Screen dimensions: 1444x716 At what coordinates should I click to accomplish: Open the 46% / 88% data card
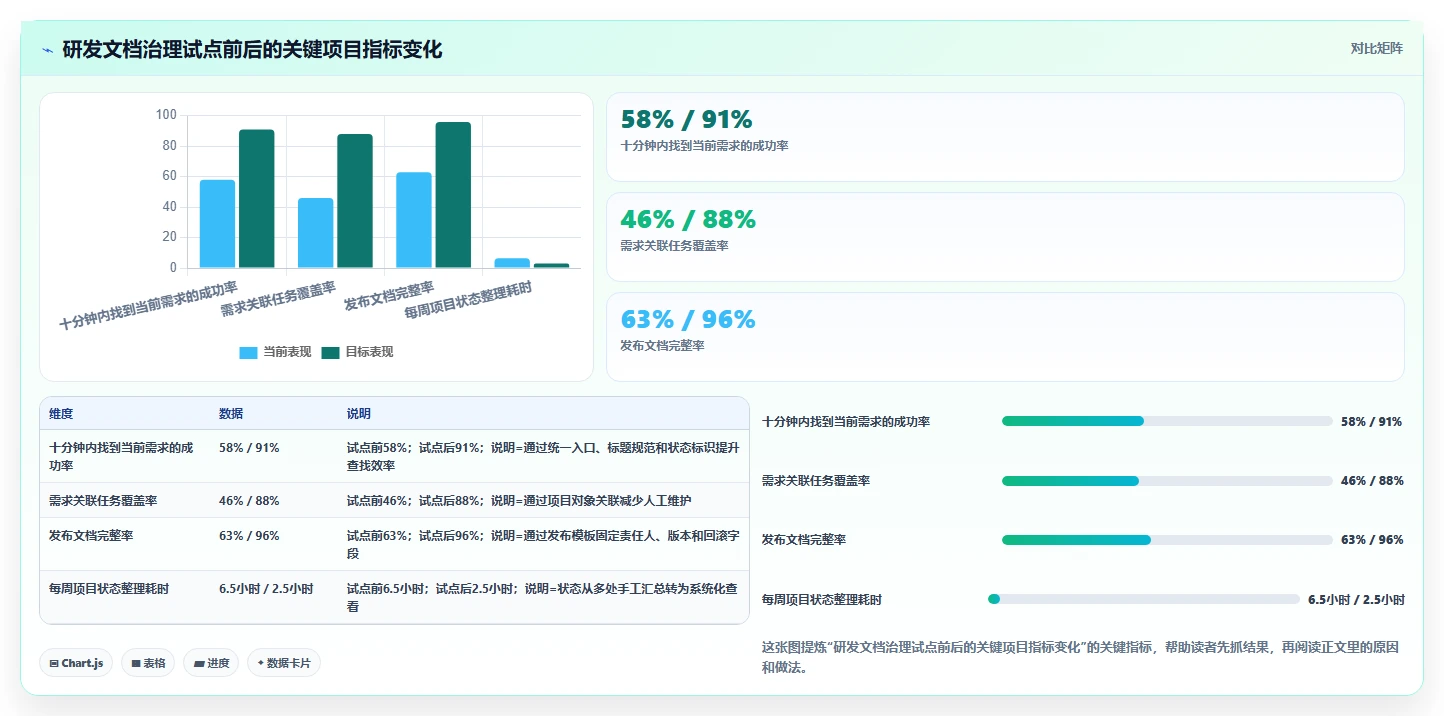tap(1005, 237)
